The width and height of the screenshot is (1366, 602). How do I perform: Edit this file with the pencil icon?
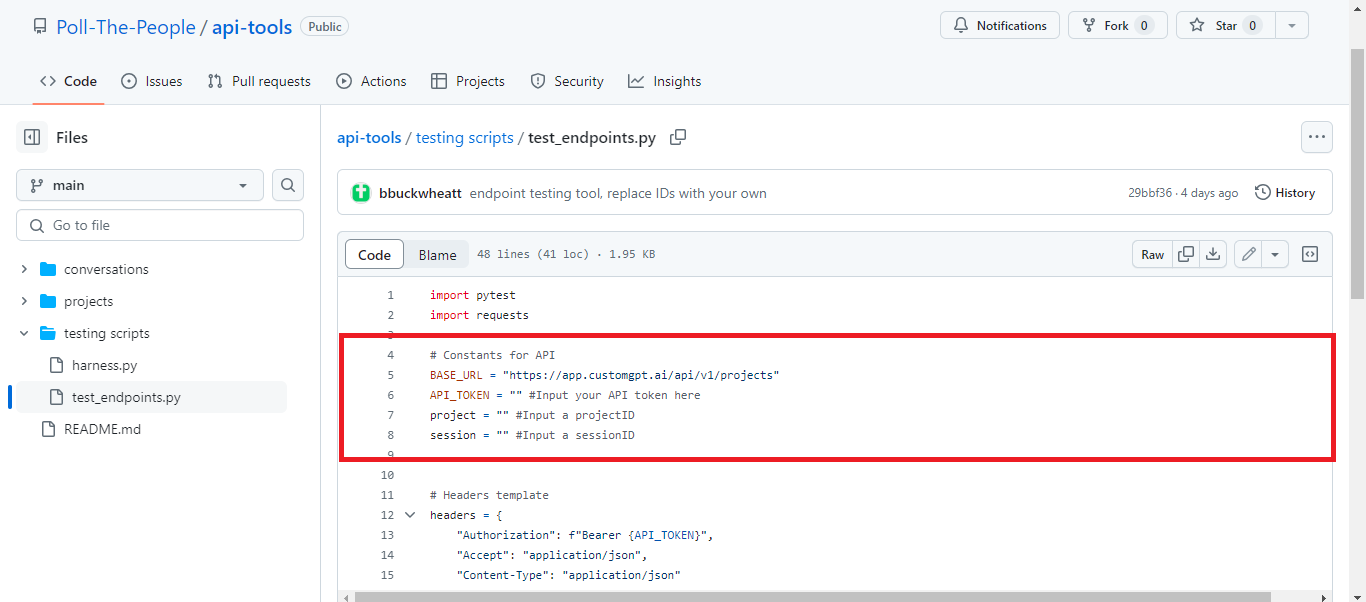[1247, 254]
